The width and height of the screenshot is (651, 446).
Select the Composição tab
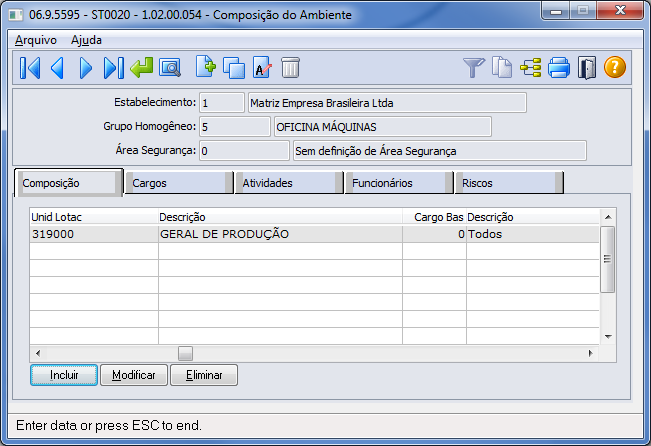69,183
